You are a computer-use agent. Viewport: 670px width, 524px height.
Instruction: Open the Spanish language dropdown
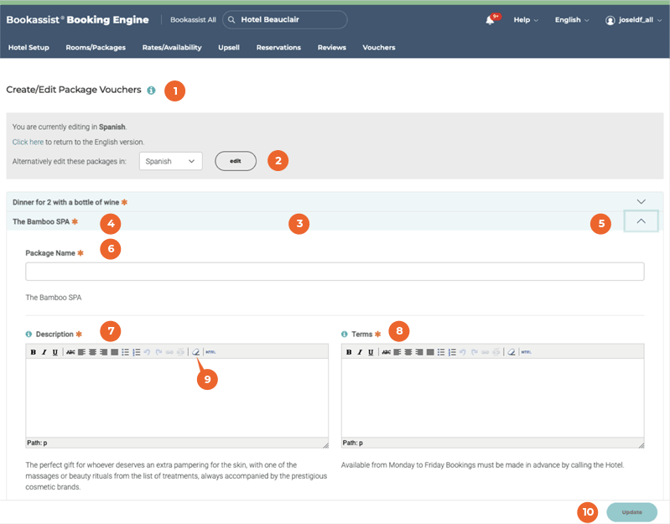(x=170, y=161)
